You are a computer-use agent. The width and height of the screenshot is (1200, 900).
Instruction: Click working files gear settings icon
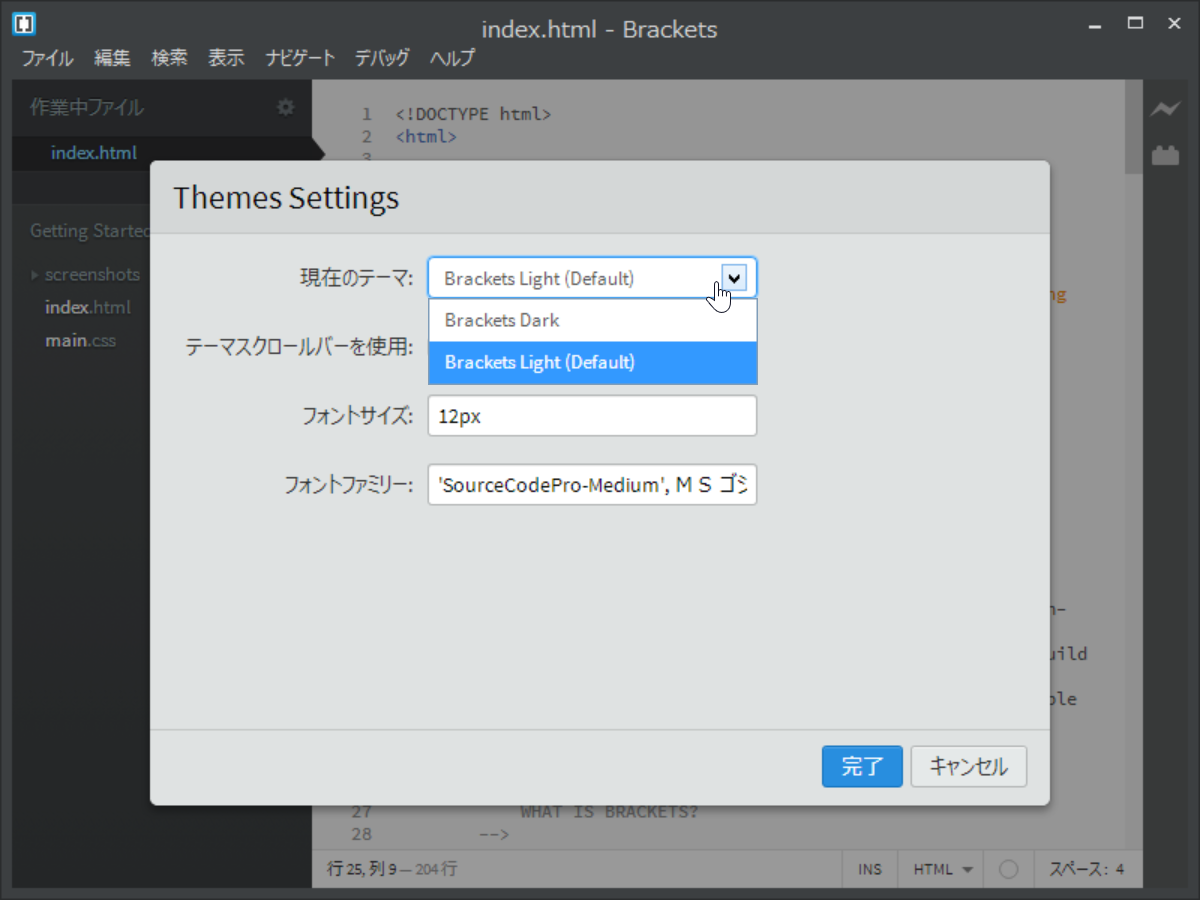(286, 107)
